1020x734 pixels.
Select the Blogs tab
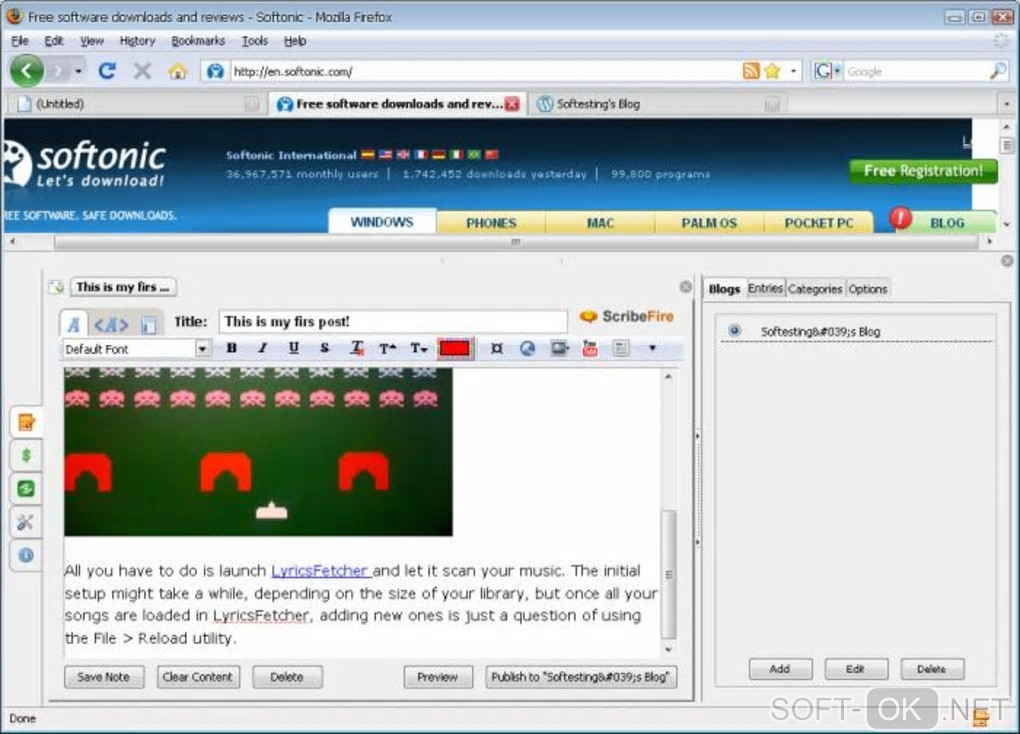click(725, 289)
